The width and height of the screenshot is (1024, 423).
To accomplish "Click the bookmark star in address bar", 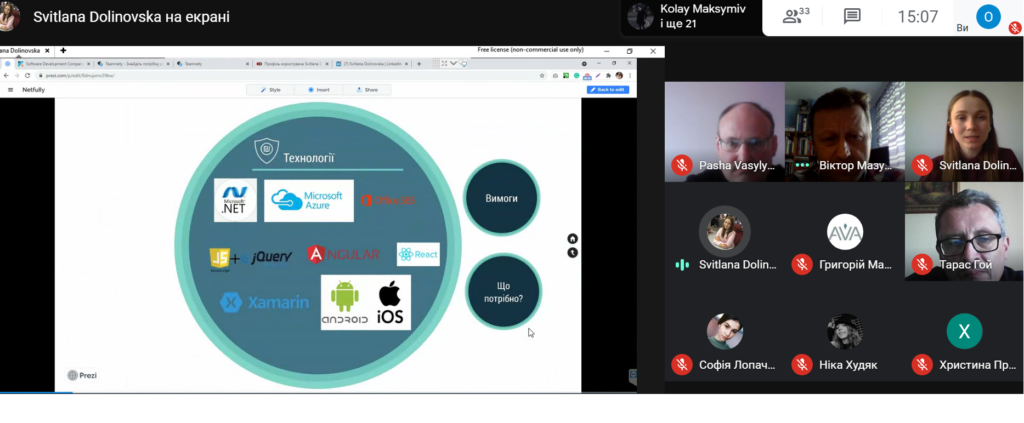I will point(542,76).
